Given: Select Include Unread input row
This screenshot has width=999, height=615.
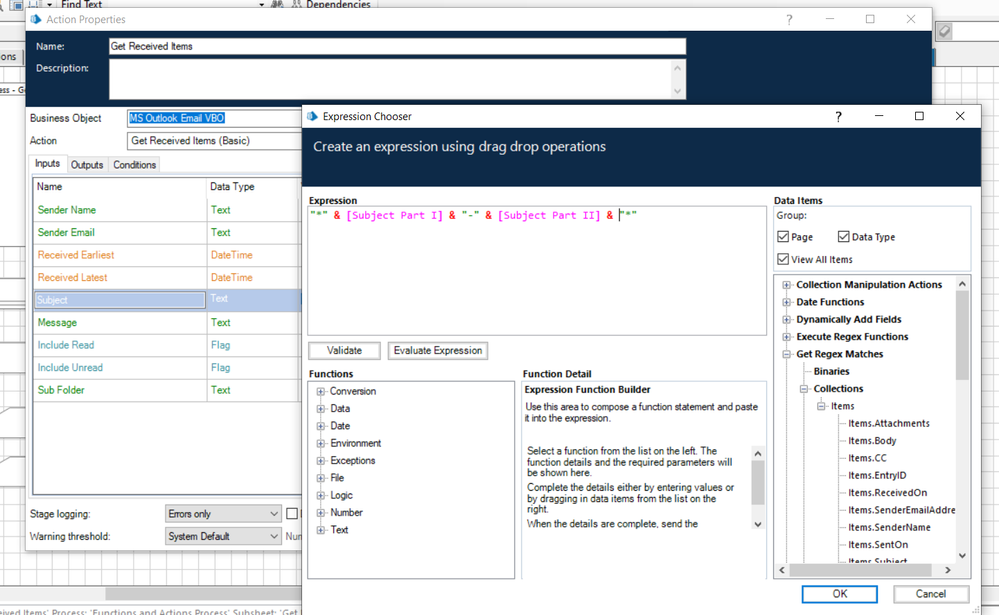Looking at the screenshot, I should click(166, 368).
